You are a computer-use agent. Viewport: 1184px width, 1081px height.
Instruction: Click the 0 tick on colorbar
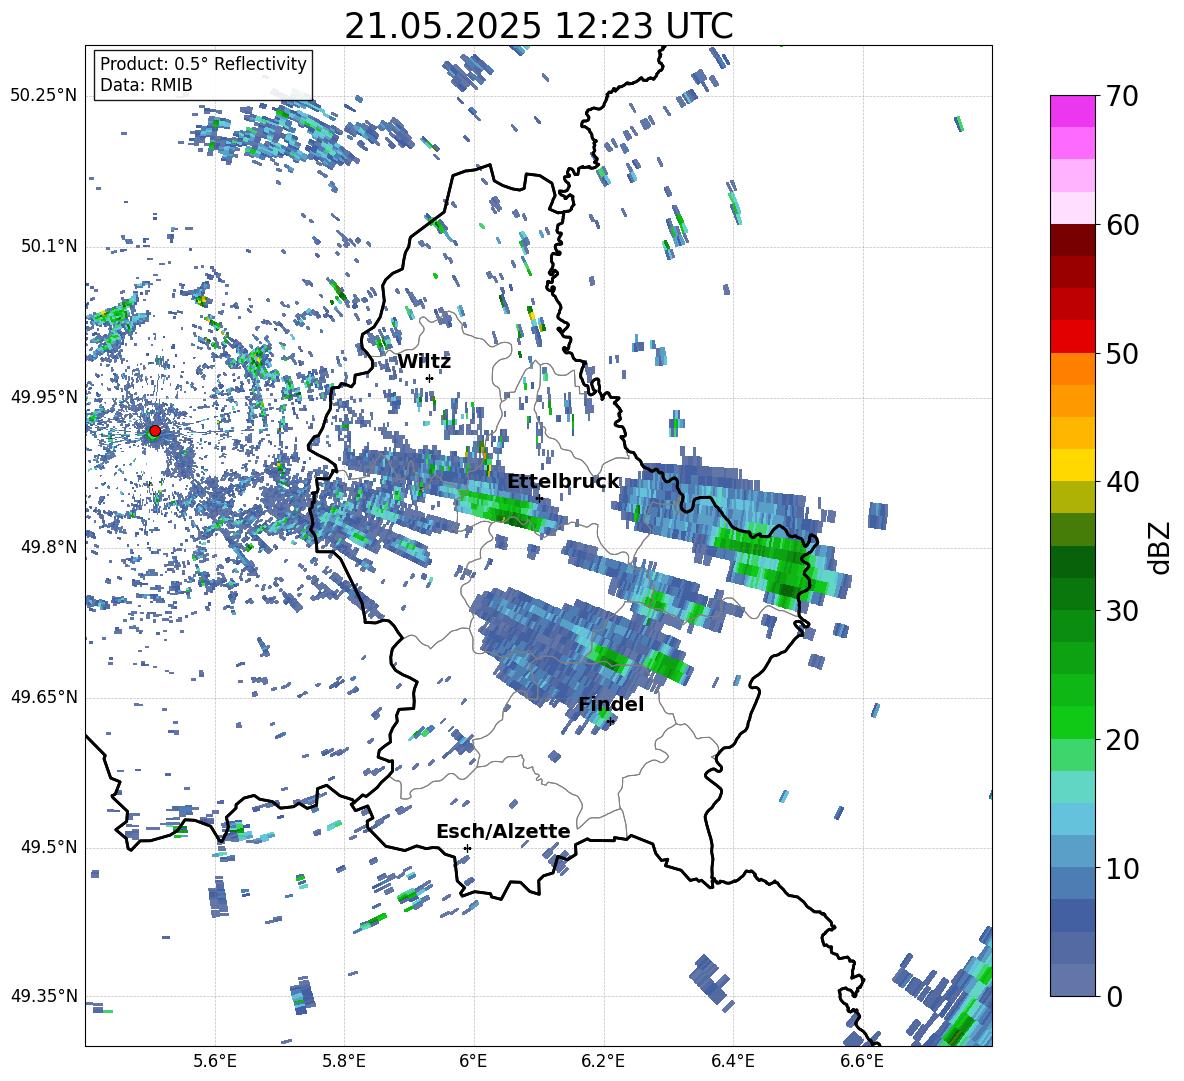tap(1114, 996)
